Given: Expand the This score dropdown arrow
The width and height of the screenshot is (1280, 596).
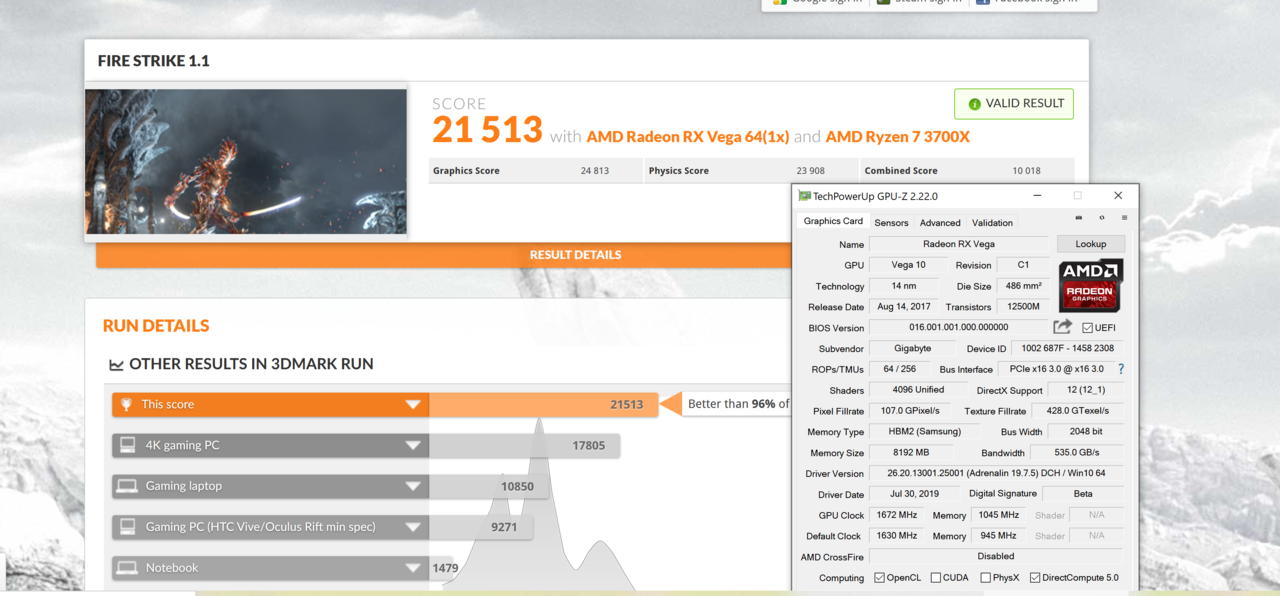Looking at the screenshot, I should [x=412, y=405].
